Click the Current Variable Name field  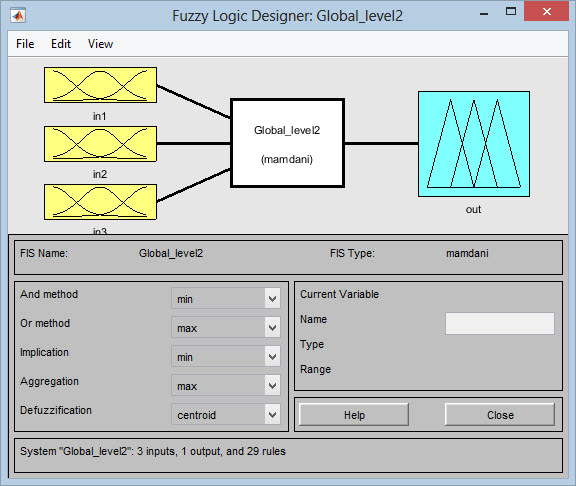point(500,324)
